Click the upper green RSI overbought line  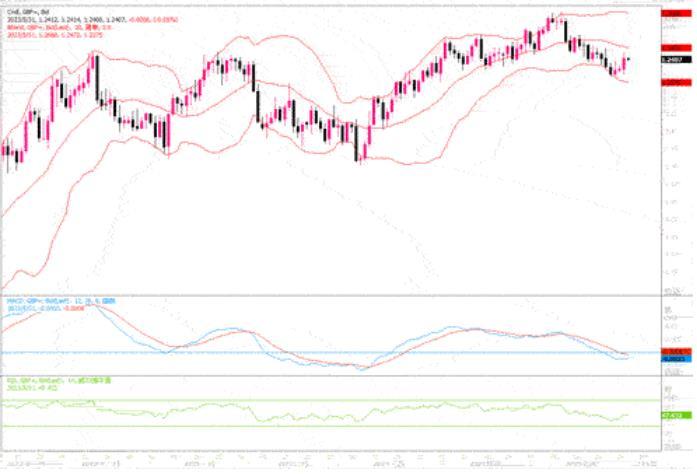coord(300,400)
